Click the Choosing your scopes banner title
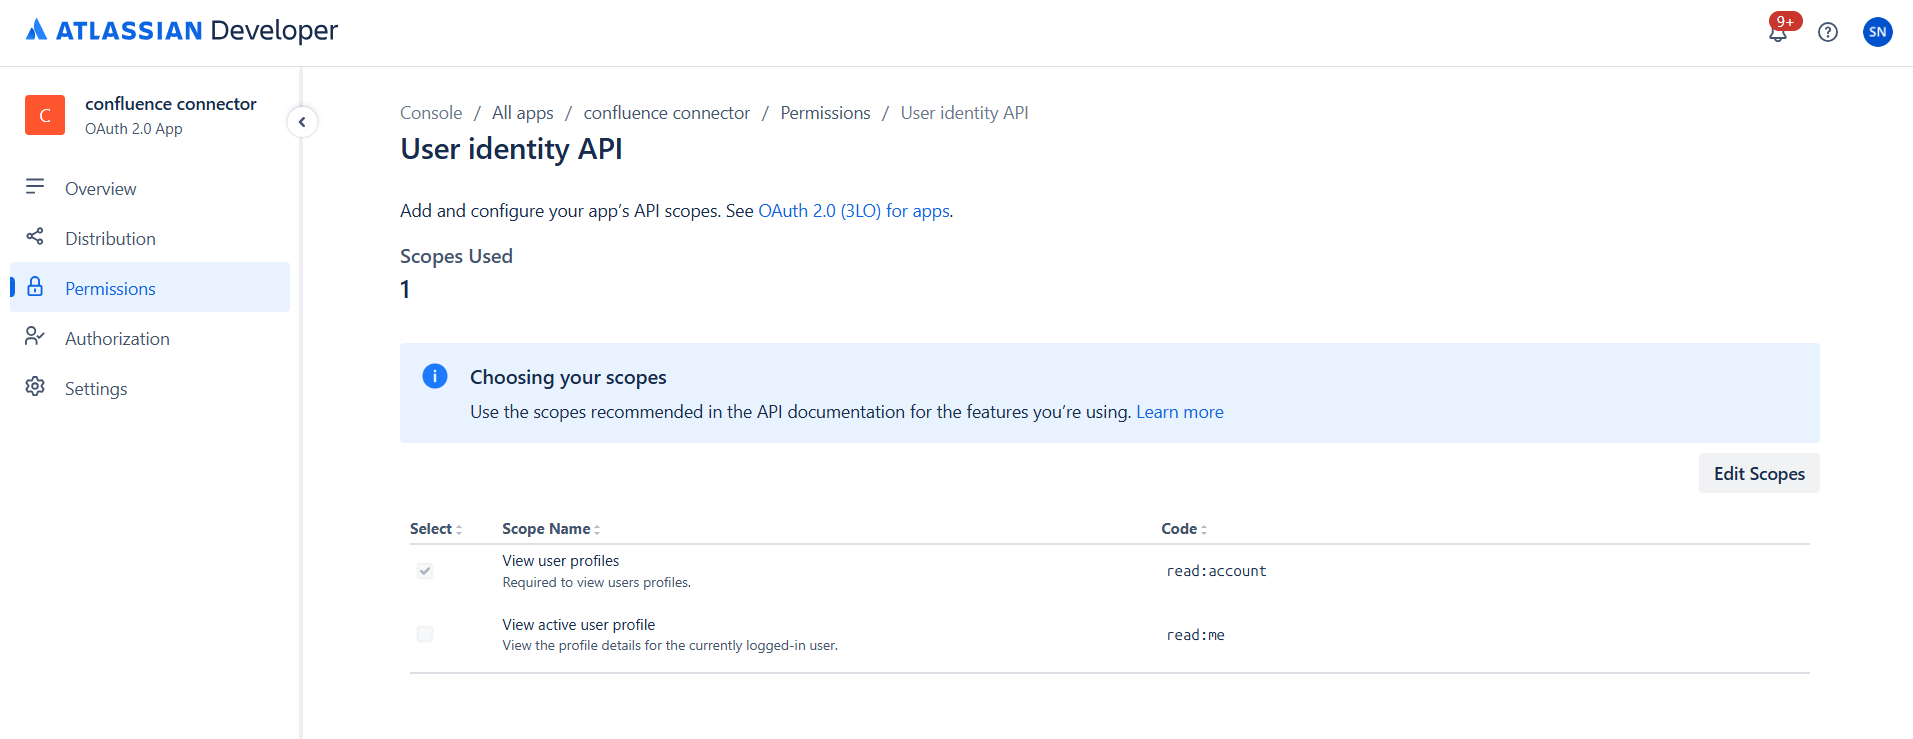 click(568, 377)
